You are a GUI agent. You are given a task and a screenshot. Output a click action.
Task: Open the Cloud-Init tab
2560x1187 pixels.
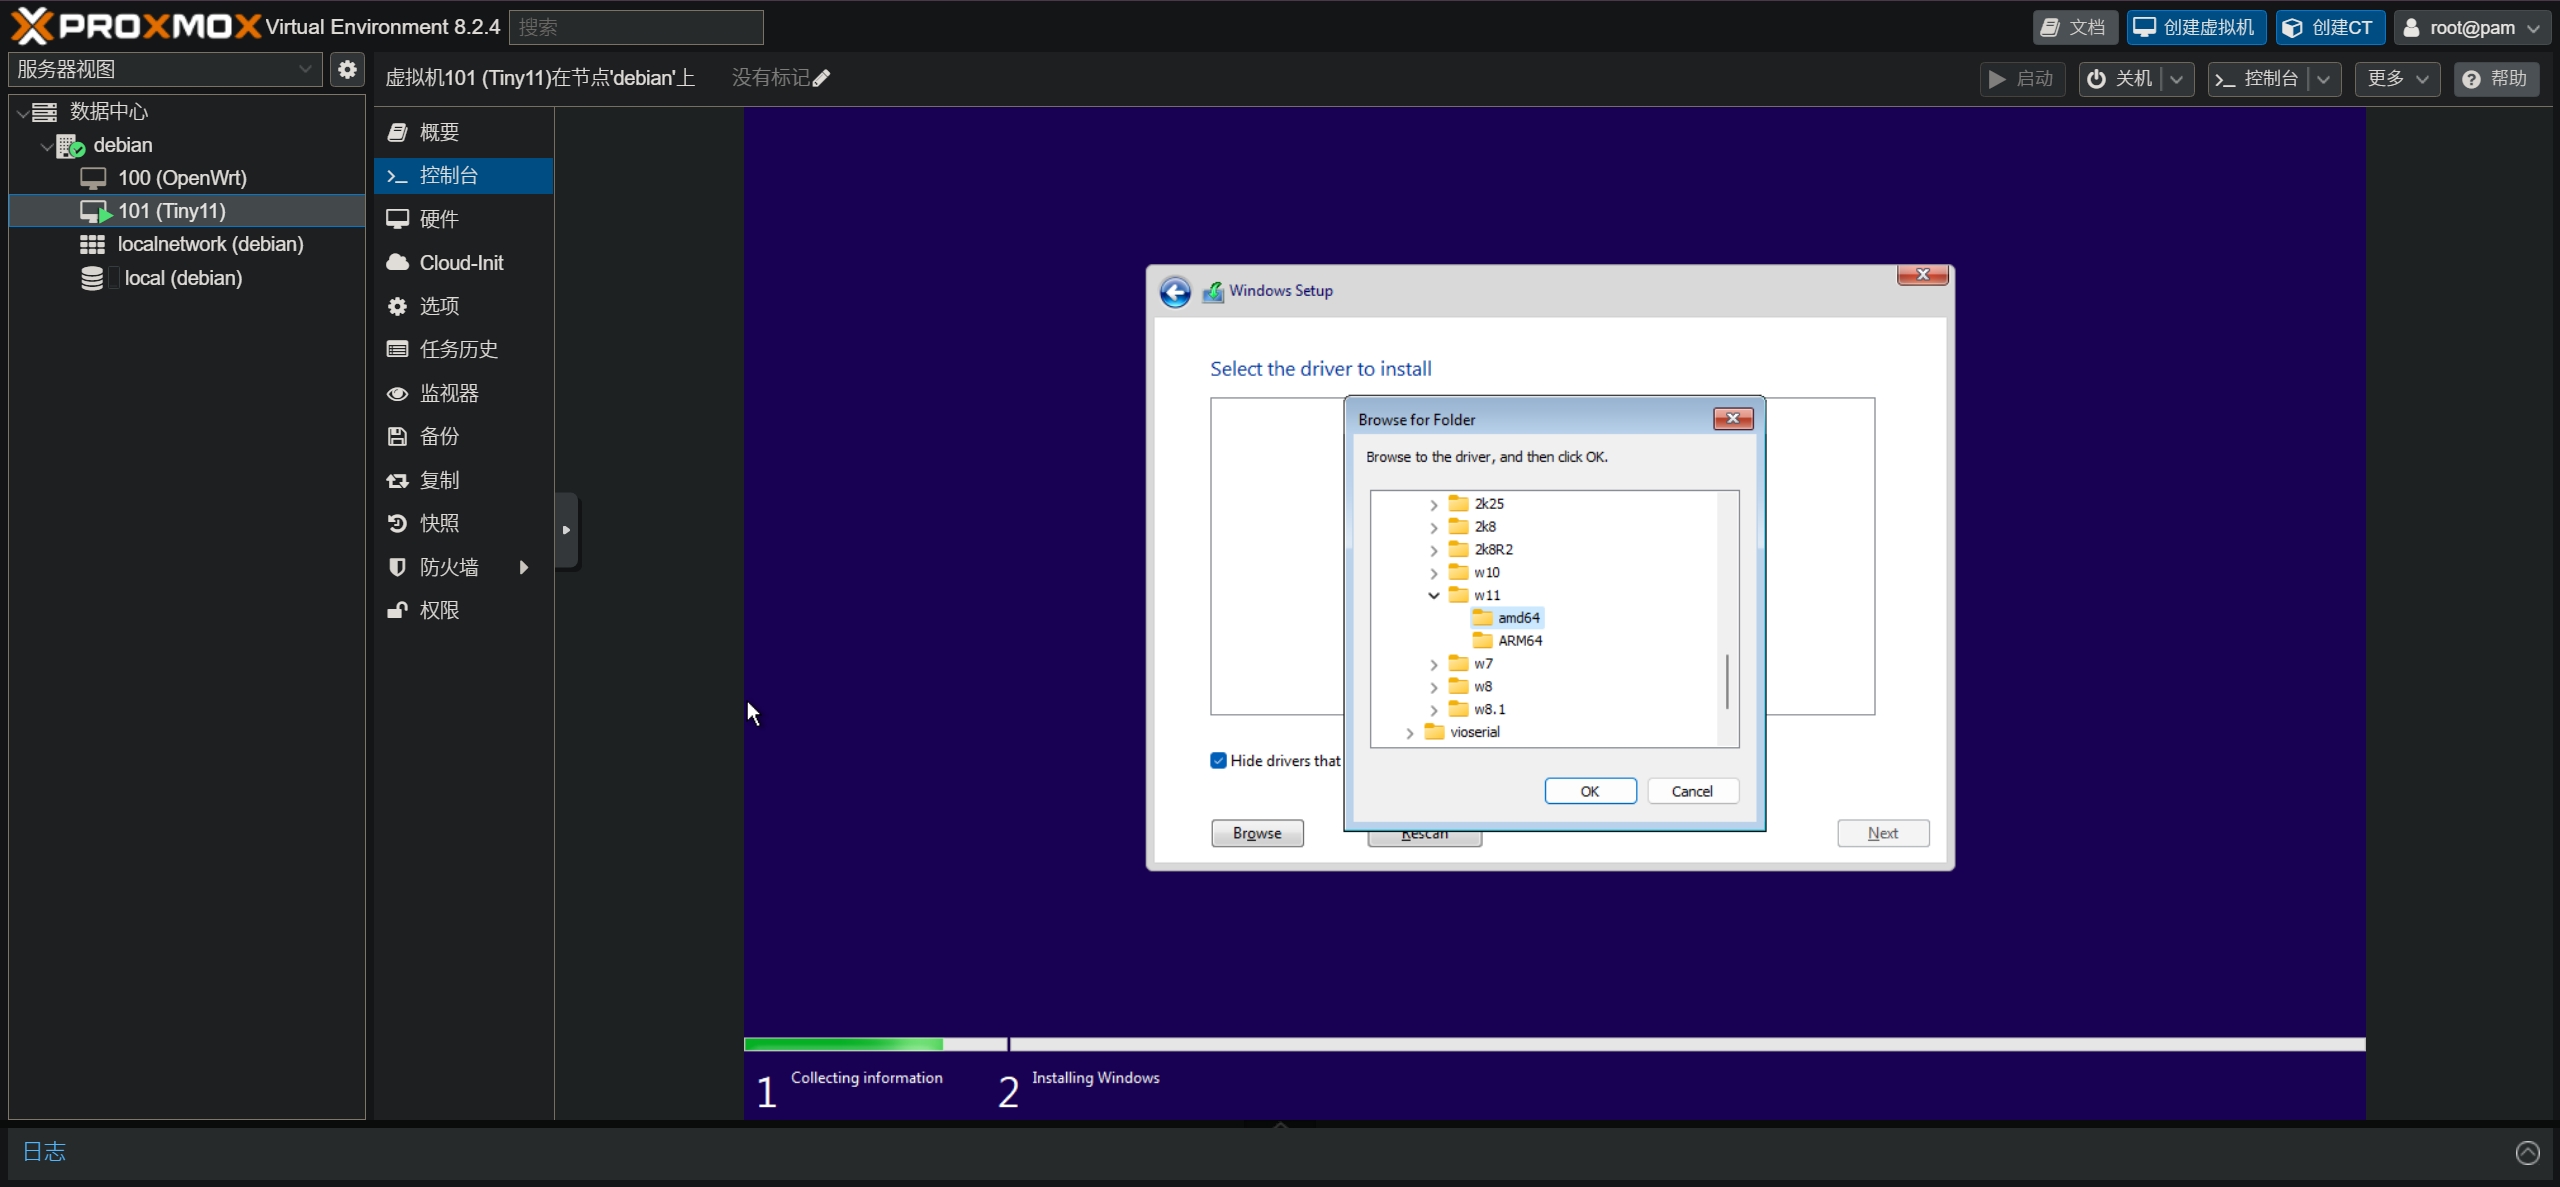click(463, 263)
